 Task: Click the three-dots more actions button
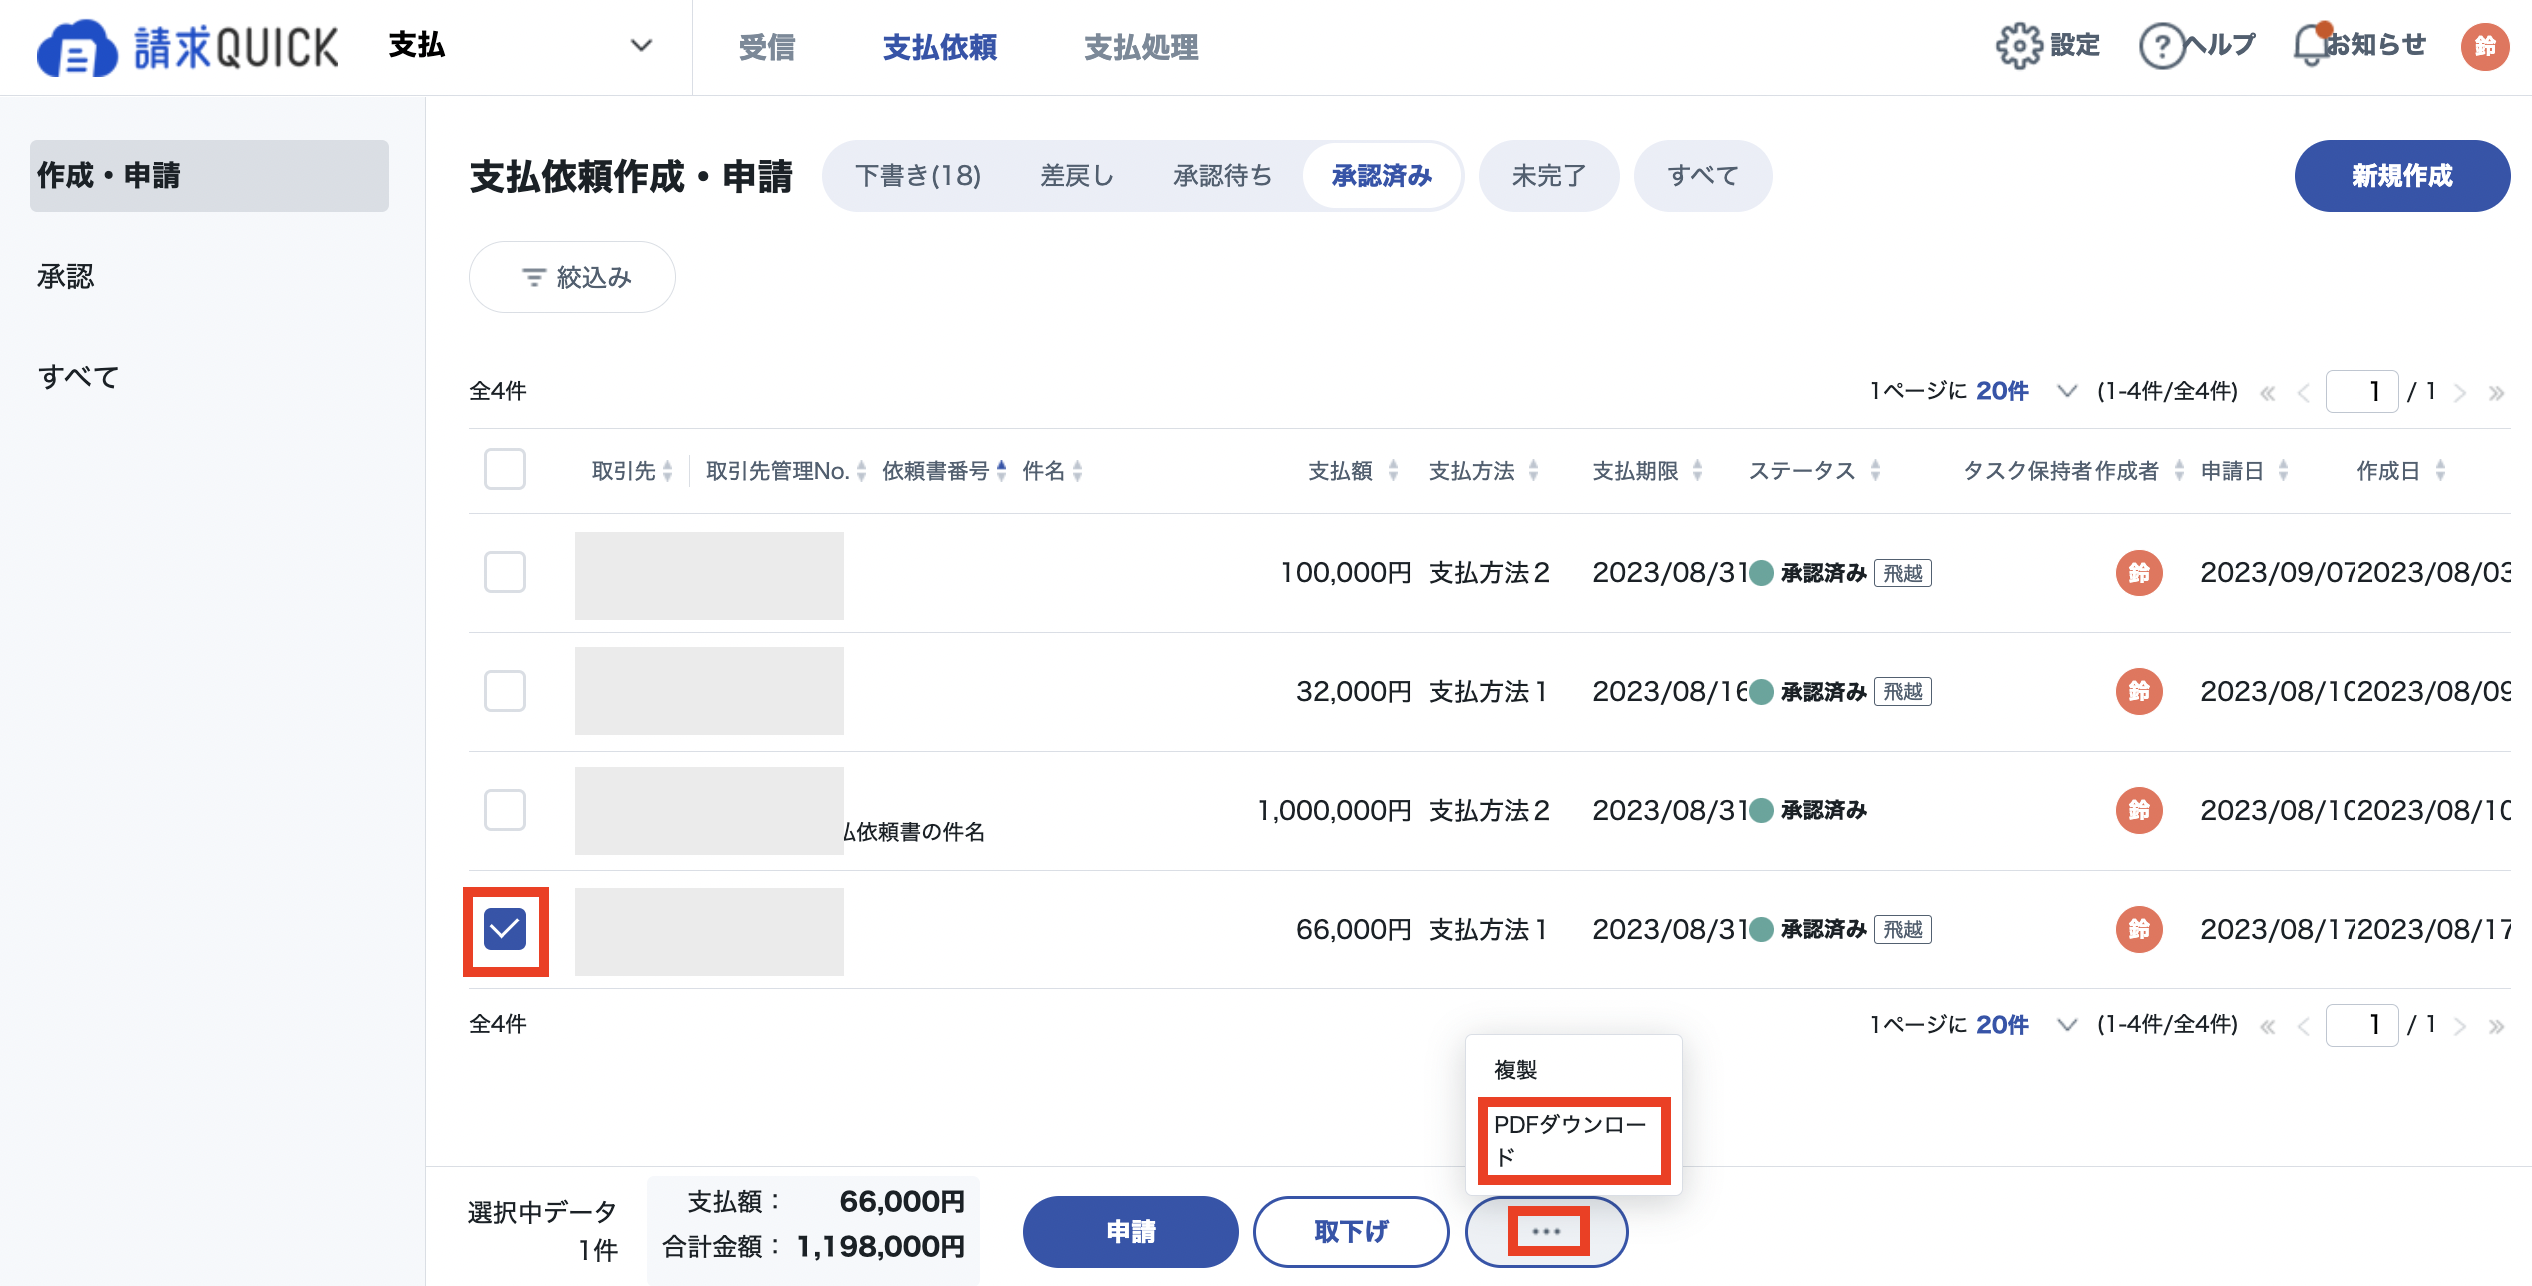coord(1546,1231)
